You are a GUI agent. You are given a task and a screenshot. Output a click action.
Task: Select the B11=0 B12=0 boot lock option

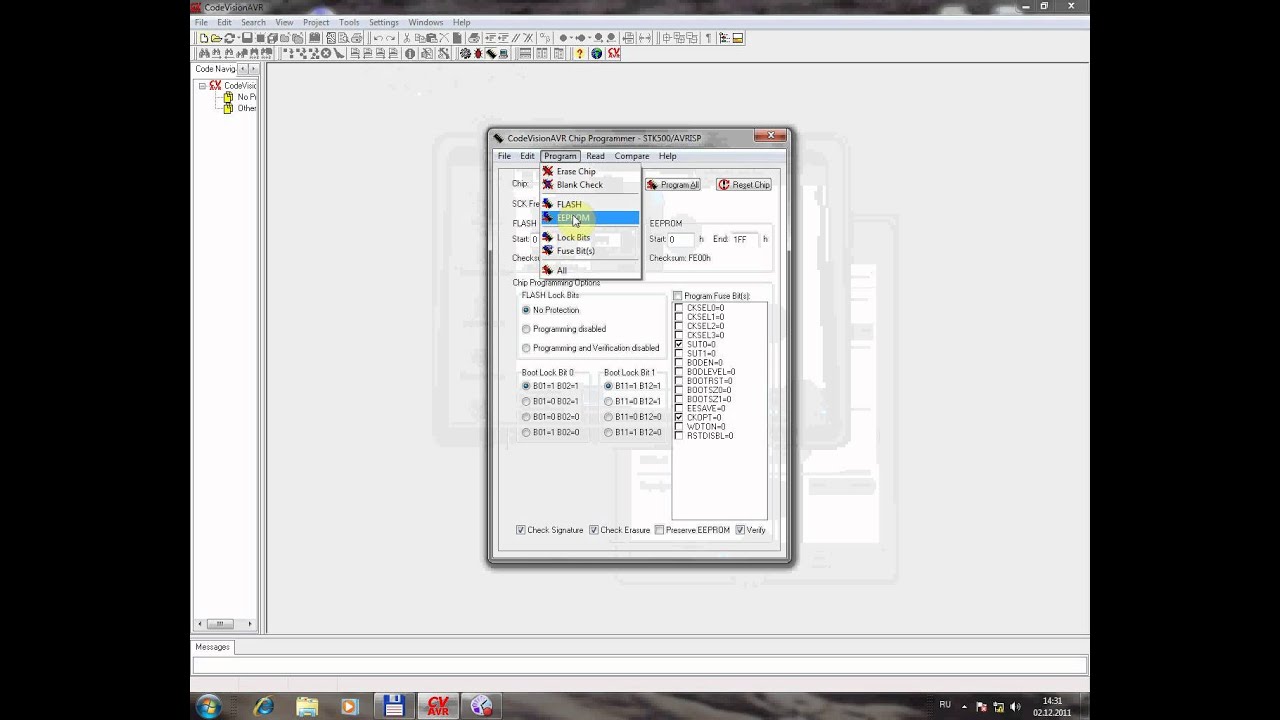coord(608,417)
